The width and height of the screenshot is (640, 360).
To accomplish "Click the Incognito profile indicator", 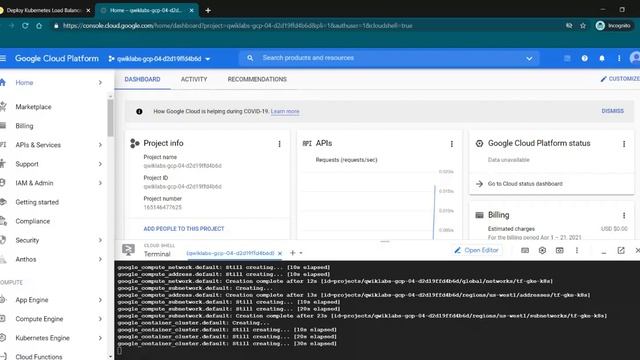I will point(613,26).
